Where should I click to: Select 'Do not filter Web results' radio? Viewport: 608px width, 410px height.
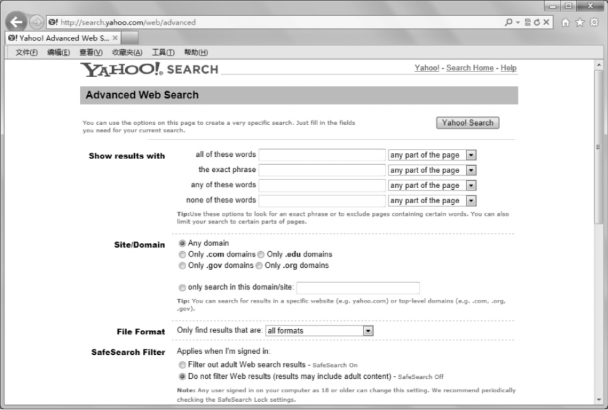coord(182,376)
